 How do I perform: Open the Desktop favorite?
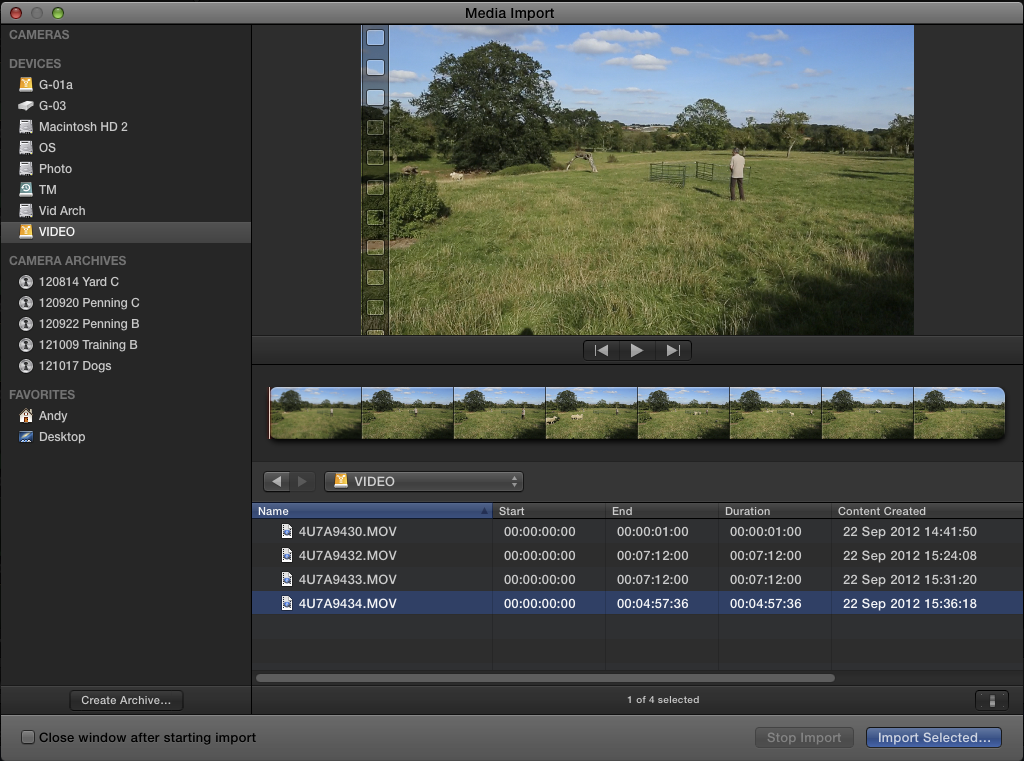[61, 437]
